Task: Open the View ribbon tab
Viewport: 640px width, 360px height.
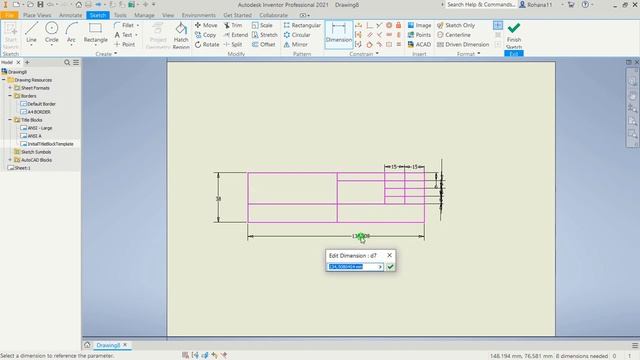Action: (x=168, y=15)
